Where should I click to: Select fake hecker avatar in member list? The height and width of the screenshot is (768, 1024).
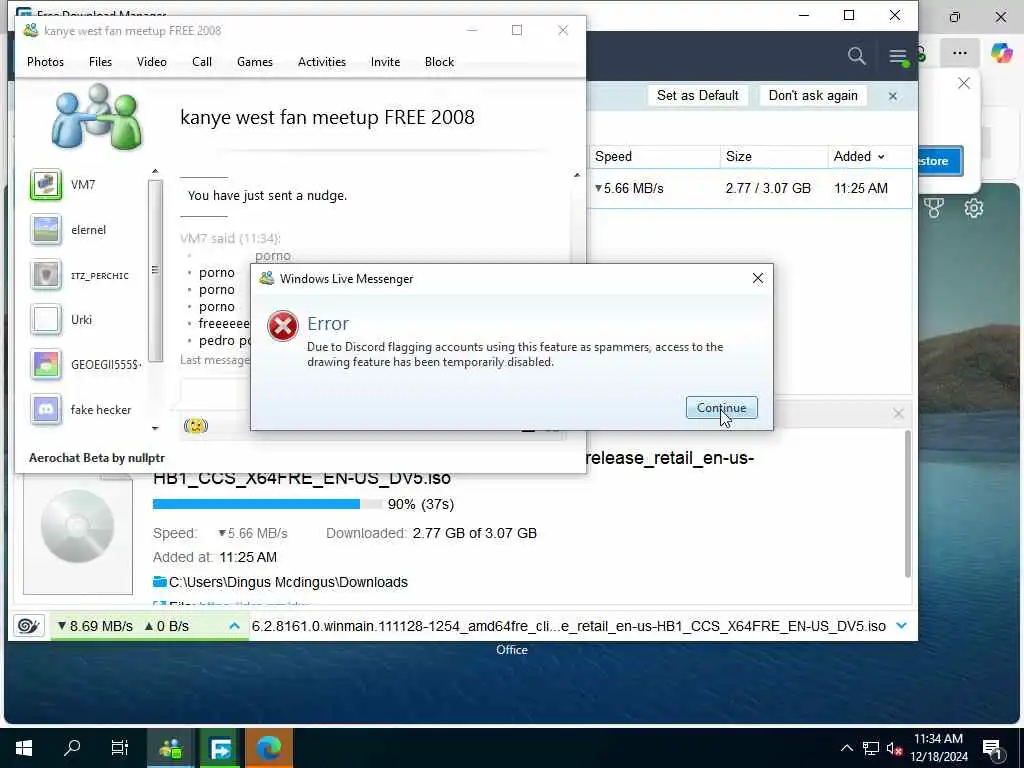[46, 409]
